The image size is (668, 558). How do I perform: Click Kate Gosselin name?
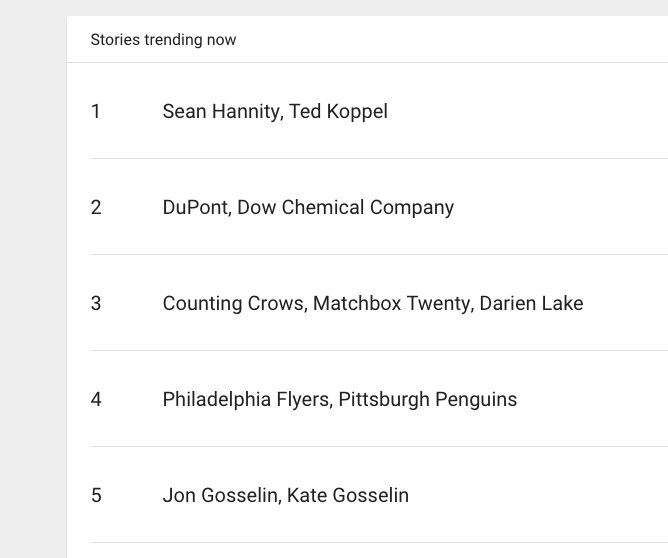pyautogui.click(x=348, y=496)
